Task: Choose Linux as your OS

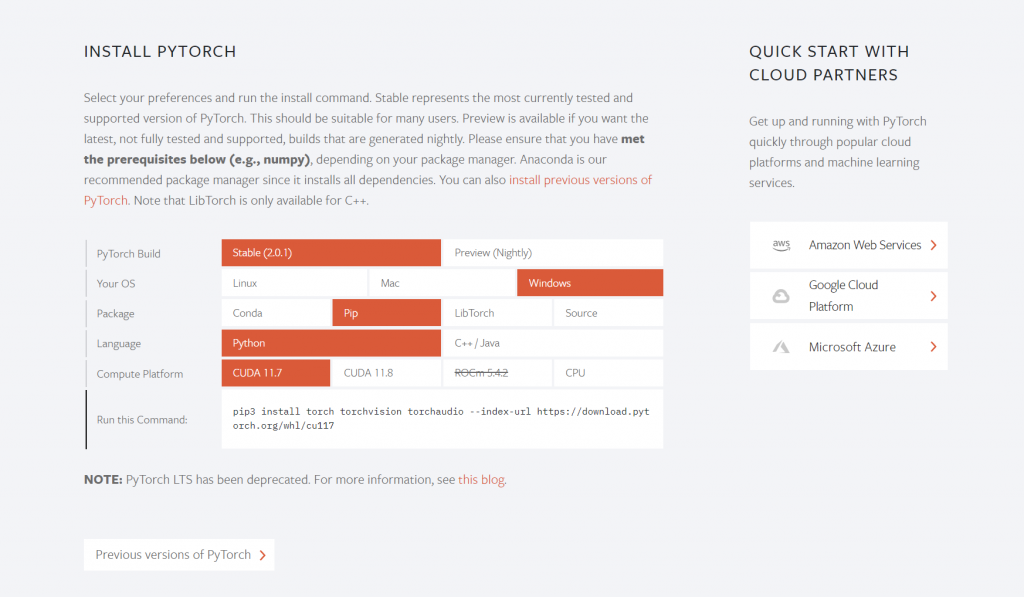Action: click(x=295, y=283)
